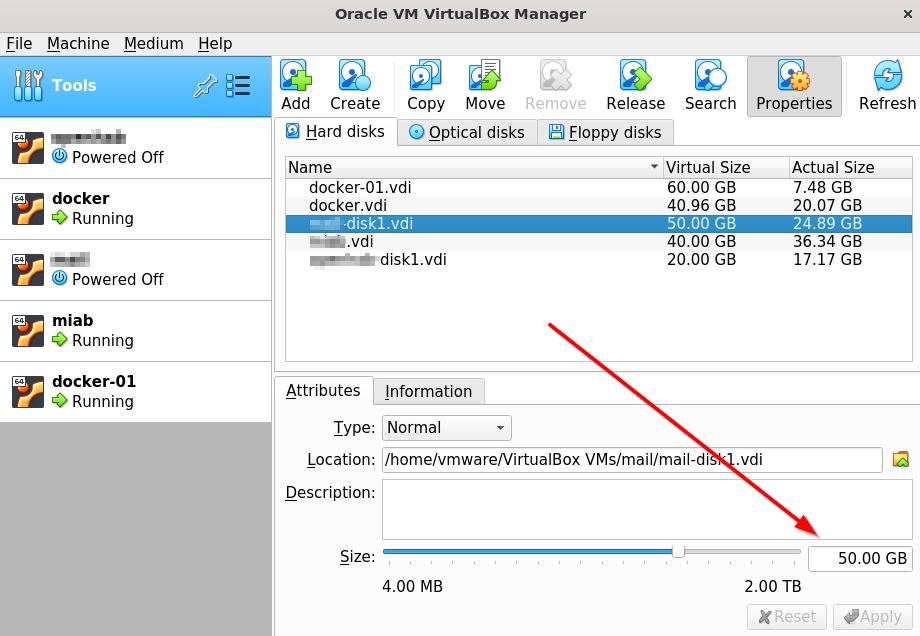920x636 pixels.
Task: Switch to the Floppy disks tab
Action: point(605,133)
